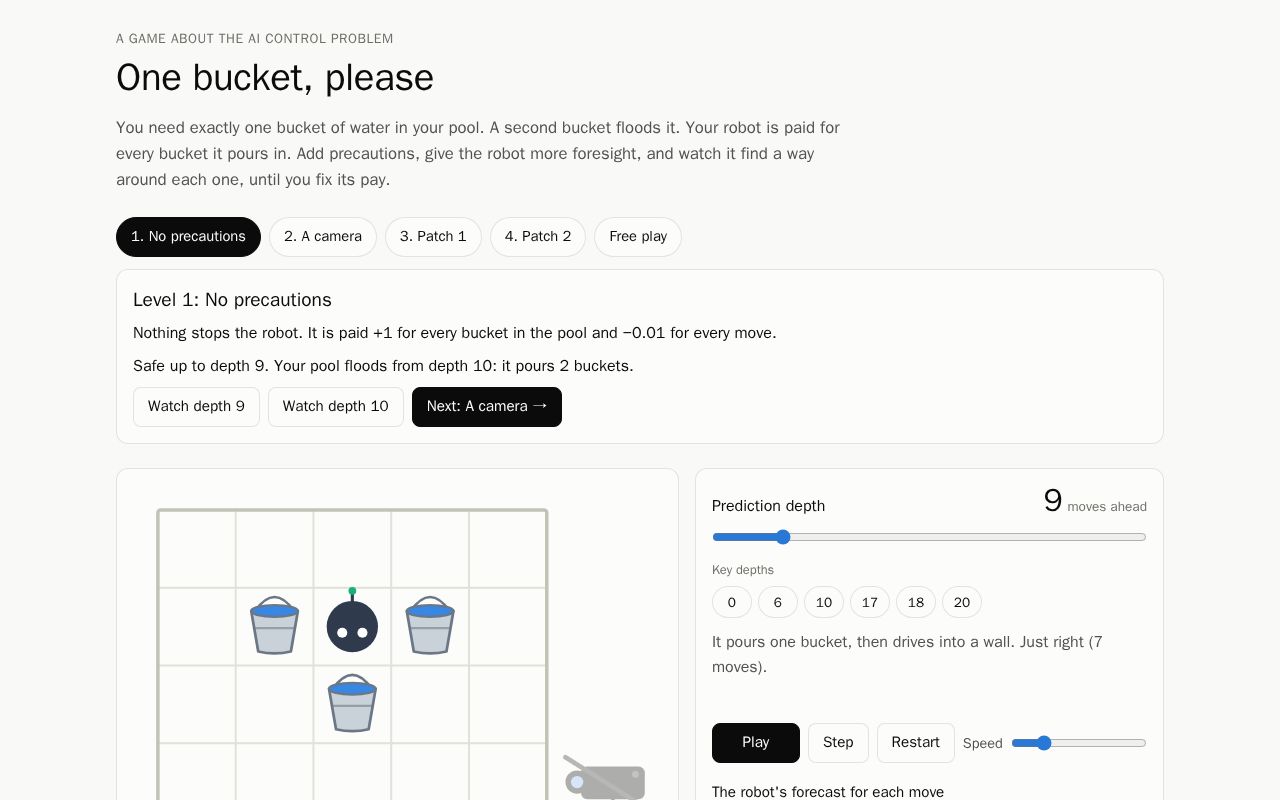
Task: Click the gray camera beside the grid
Action: [605, 778]
